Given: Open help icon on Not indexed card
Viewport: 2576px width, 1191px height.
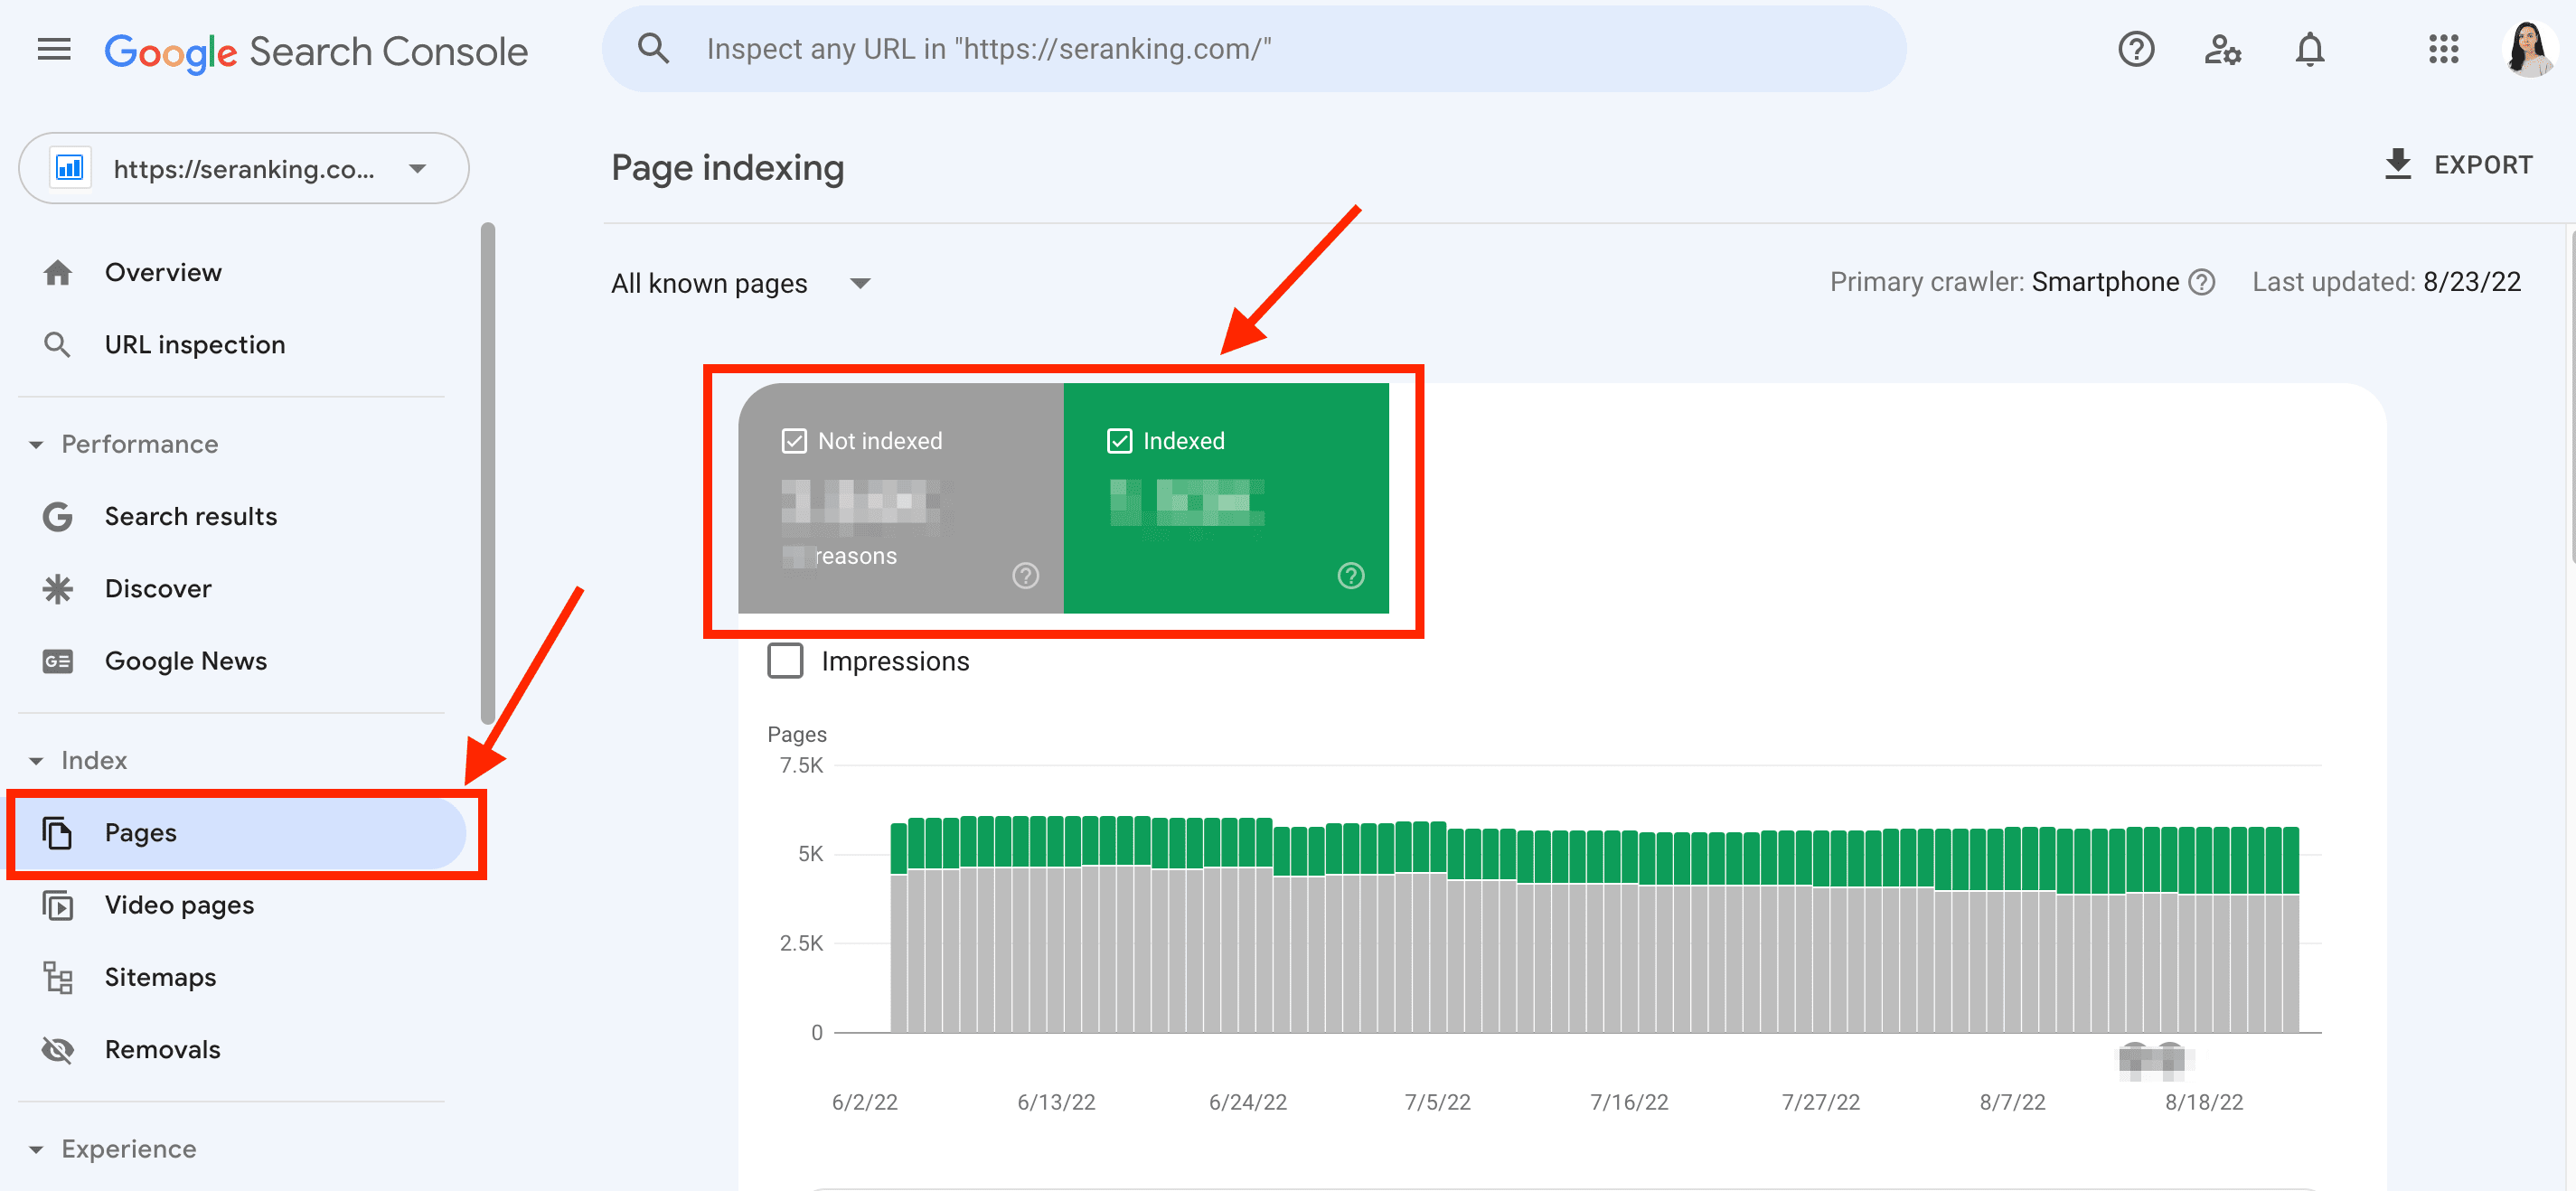Looking at the screenshot, I should [1025, 575].
